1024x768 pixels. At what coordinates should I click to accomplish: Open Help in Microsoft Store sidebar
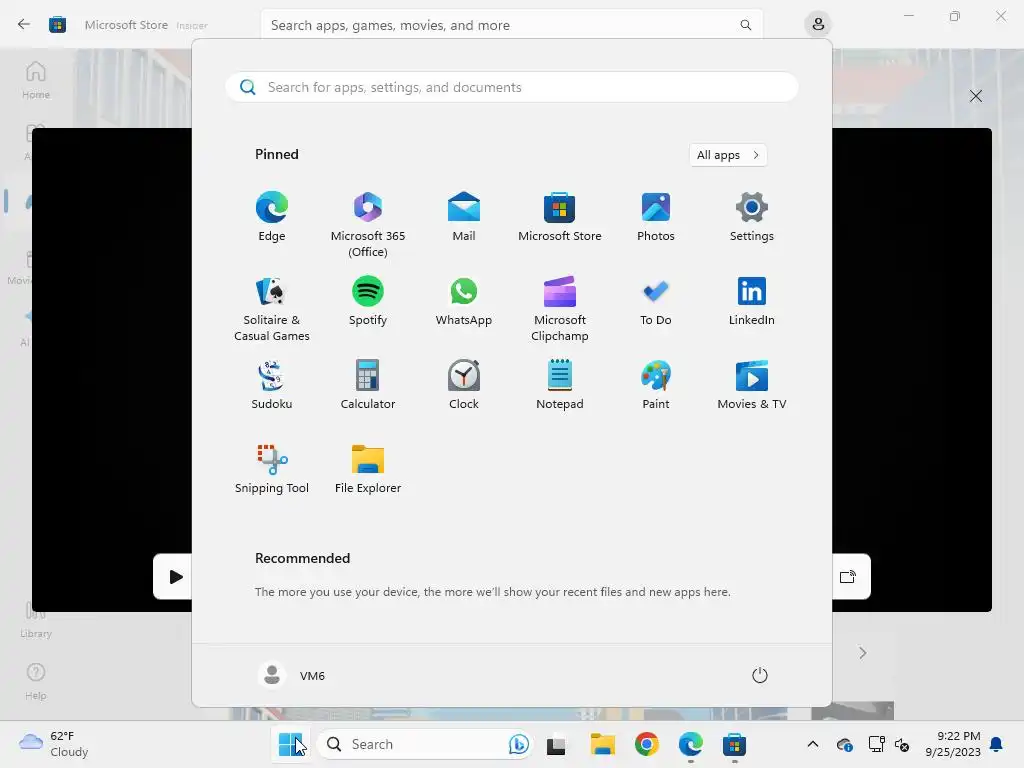pyautogui.click(x=36, y=682)
